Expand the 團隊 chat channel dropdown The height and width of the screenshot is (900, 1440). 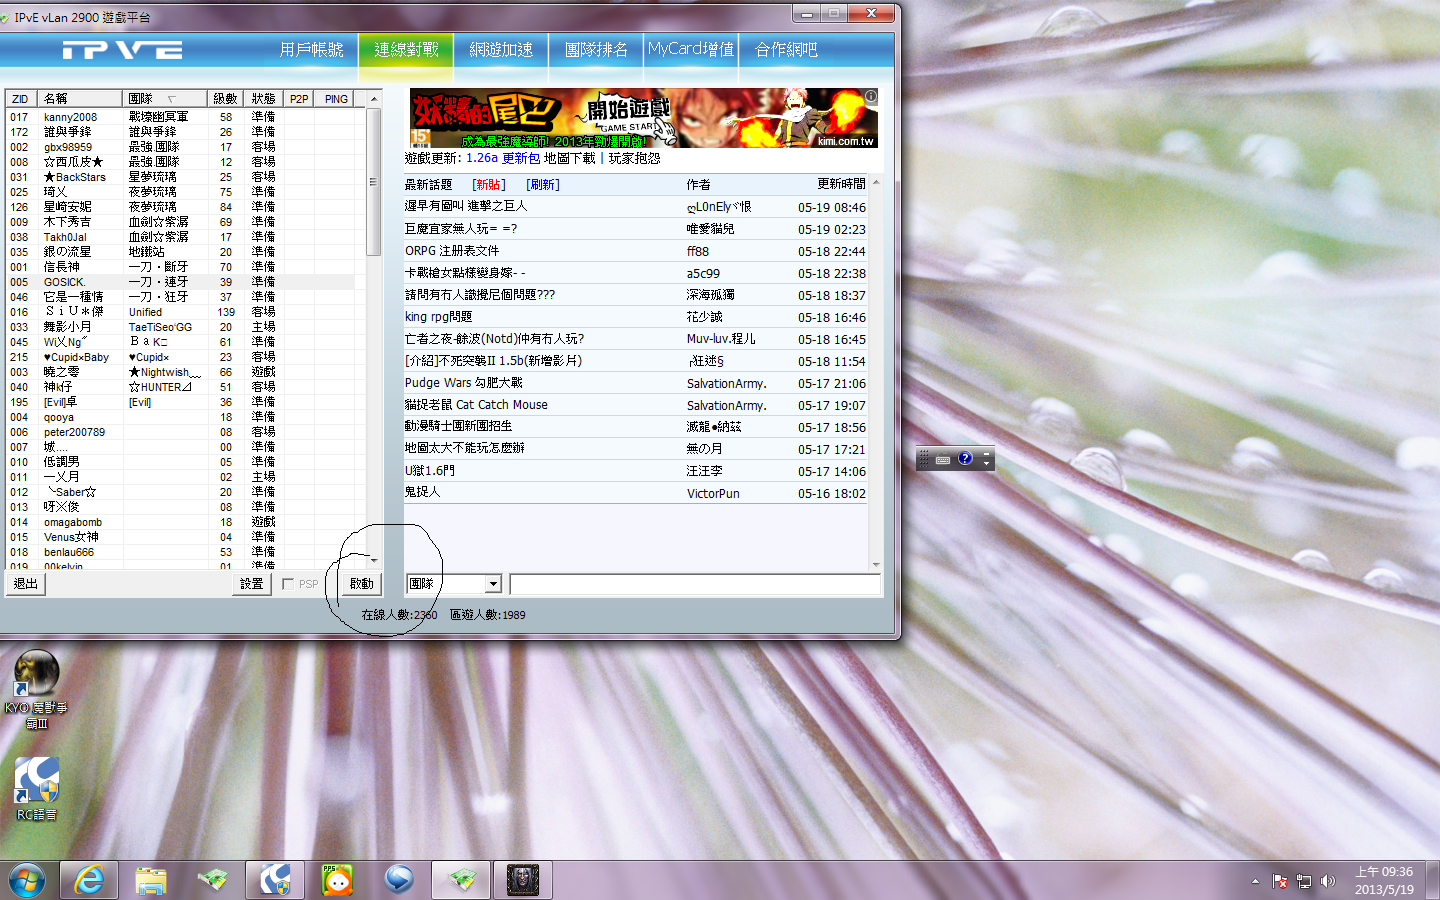pos(493,584)
